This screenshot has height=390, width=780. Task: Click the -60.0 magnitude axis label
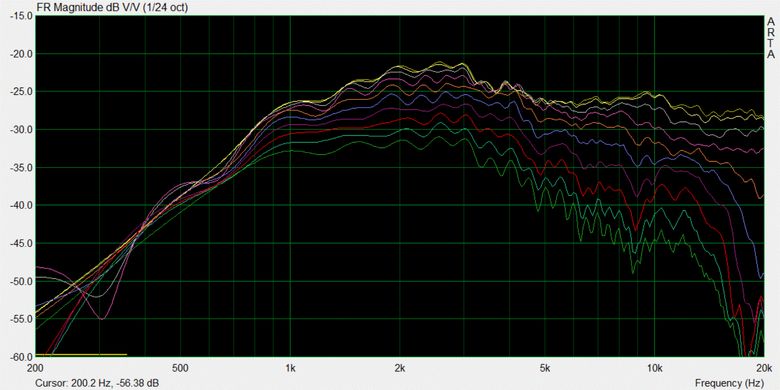[21, 357]
